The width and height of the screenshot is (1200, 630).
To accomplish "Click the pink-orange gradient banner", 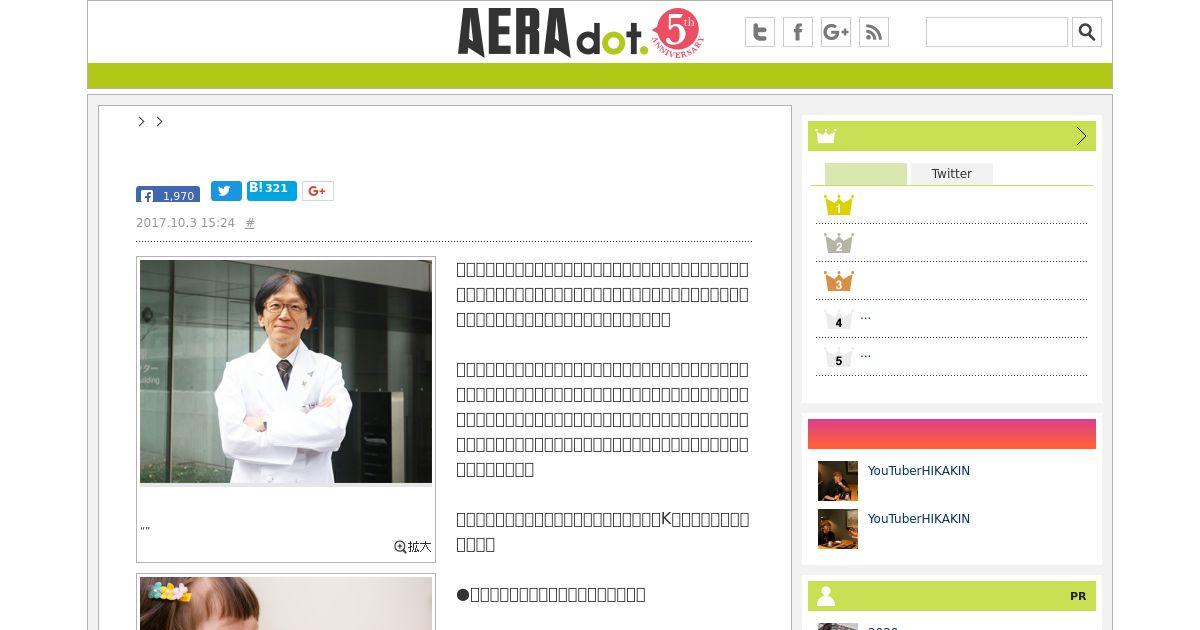I will click(952, 434).
